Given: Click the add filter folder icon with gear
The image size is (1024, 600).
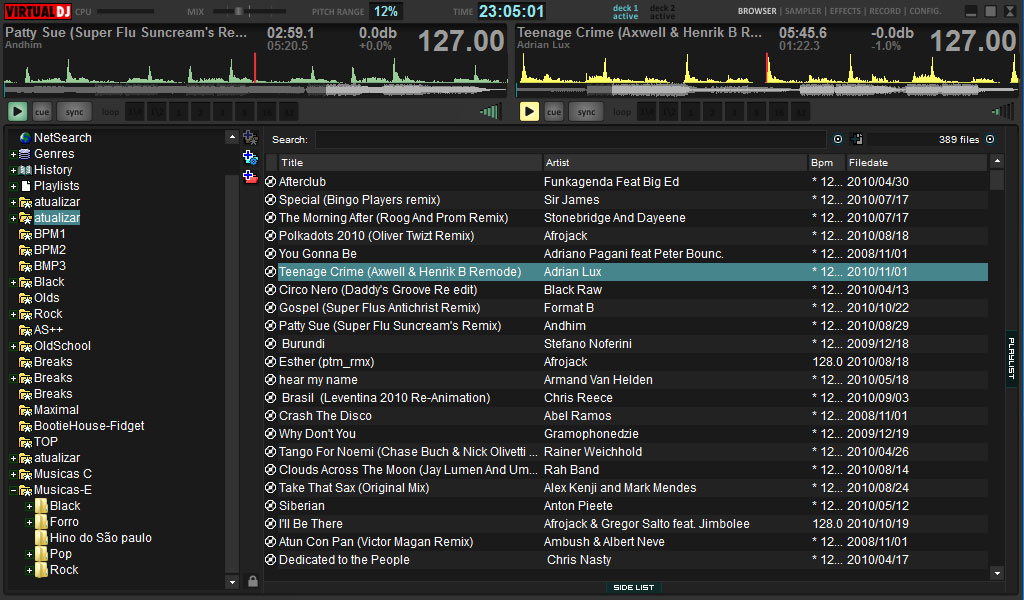Looking at the screenshot, I should (x=250, y=157).
